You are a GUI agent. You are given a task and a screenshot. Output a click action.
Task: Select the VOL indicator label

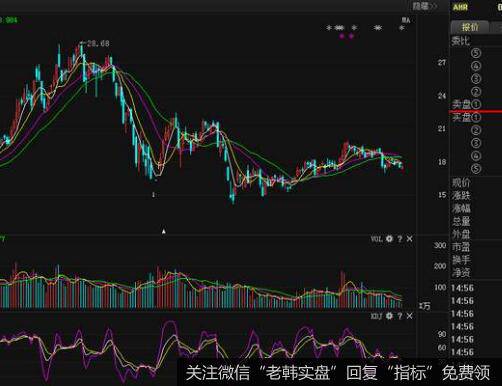tap(376, 239)
